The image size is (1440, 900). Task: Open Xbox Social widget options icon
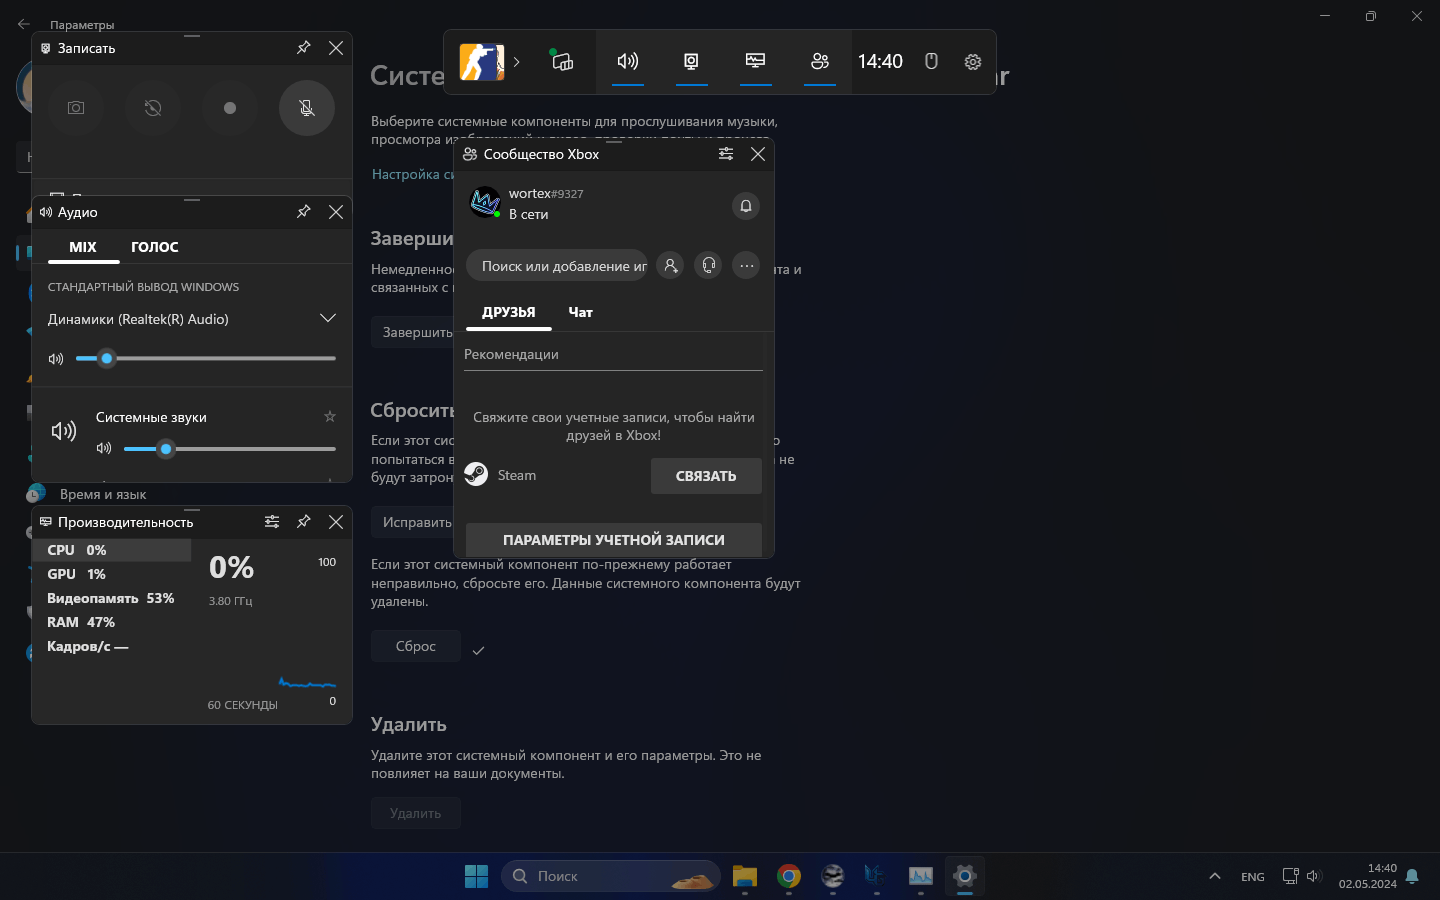point(726,153)
